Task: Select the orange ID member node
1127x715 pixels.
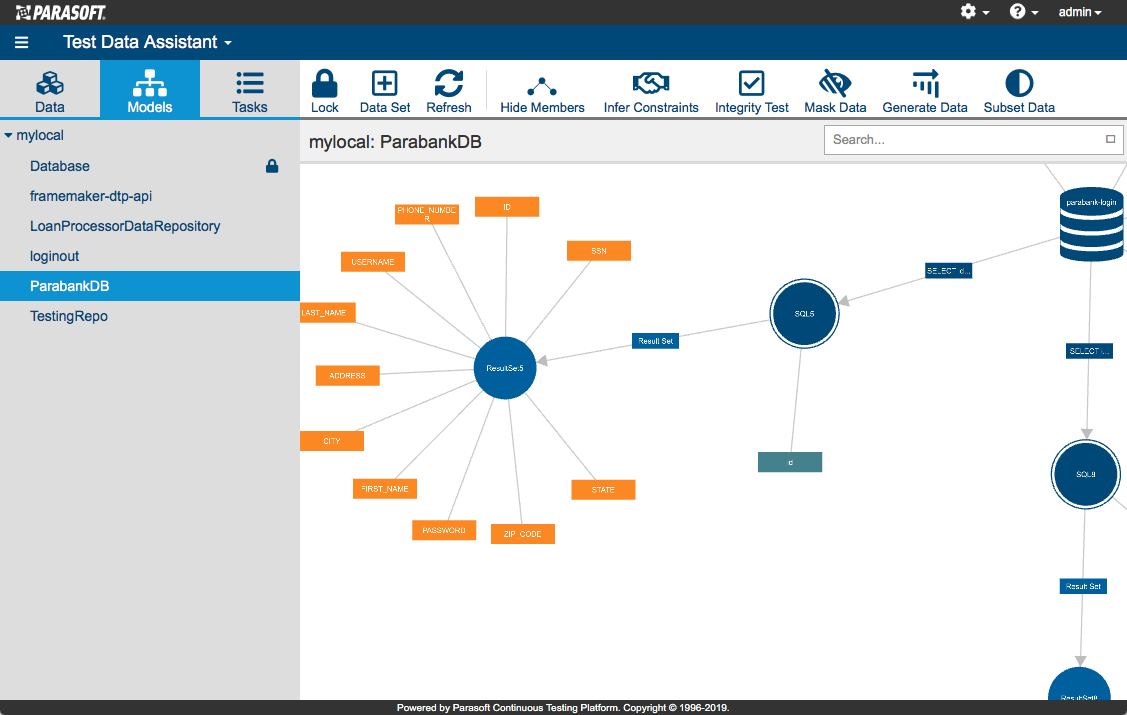Action: 507,207
